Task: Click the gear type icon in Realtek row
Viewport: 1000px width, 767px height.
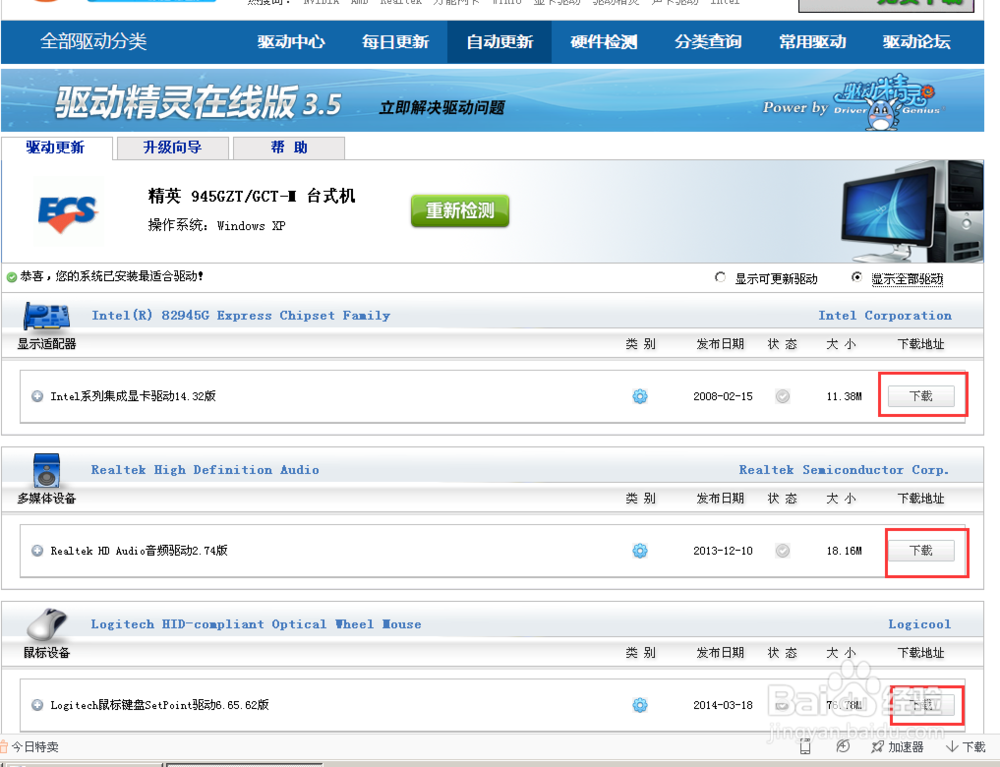Action: point(640,550)
